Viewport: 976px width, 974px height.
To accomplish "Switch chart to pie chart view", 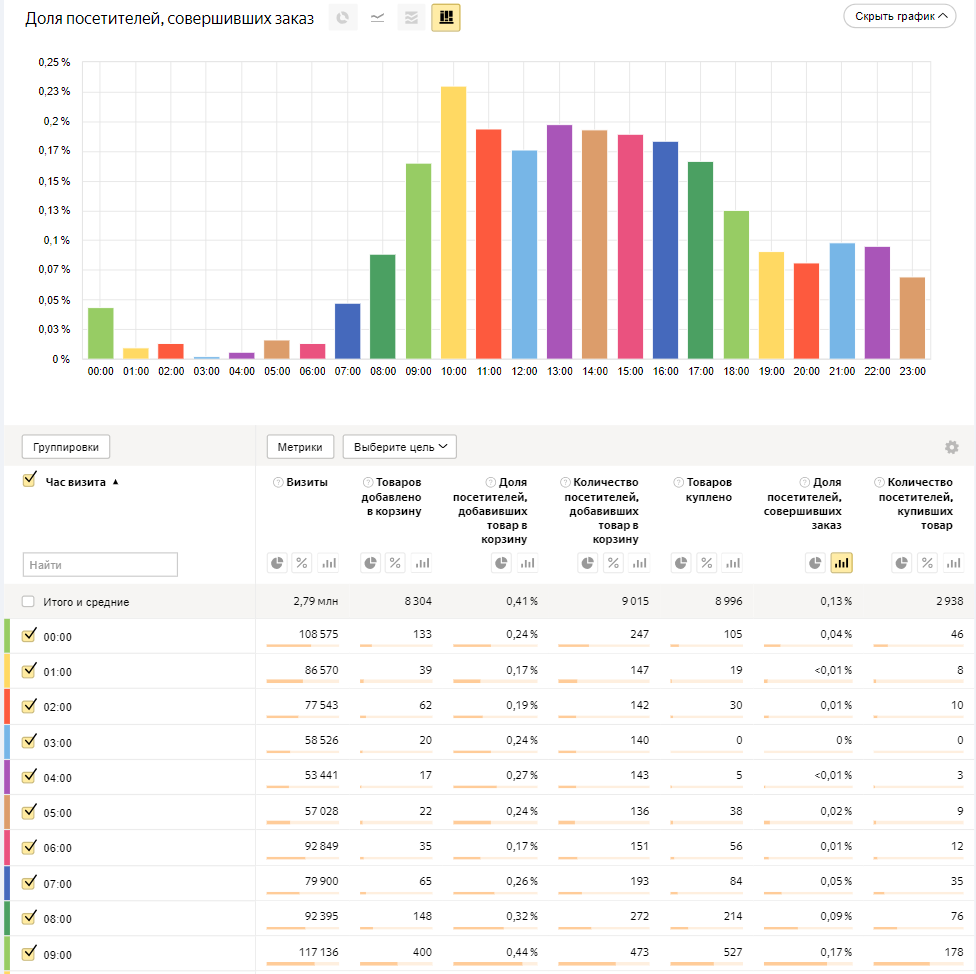I will [x=343, y=18].
